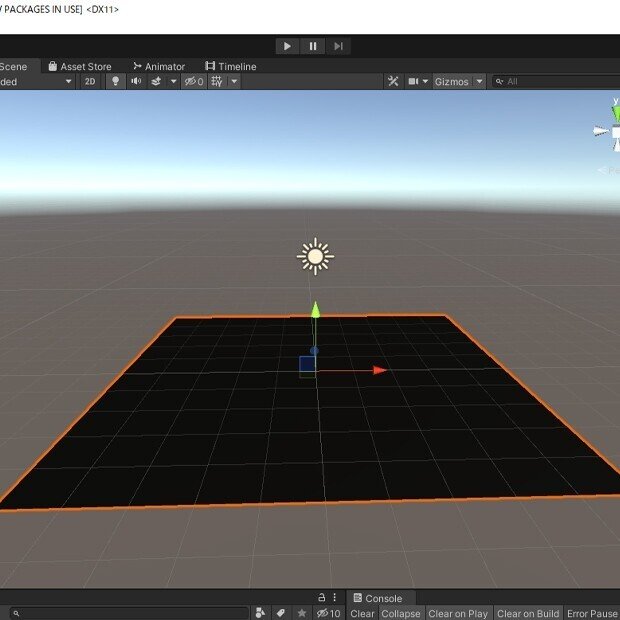The height and width of the screenshot is (620, 620).
Task: Click the orientation gizmo green Y cone
Action: coord(616,114)
